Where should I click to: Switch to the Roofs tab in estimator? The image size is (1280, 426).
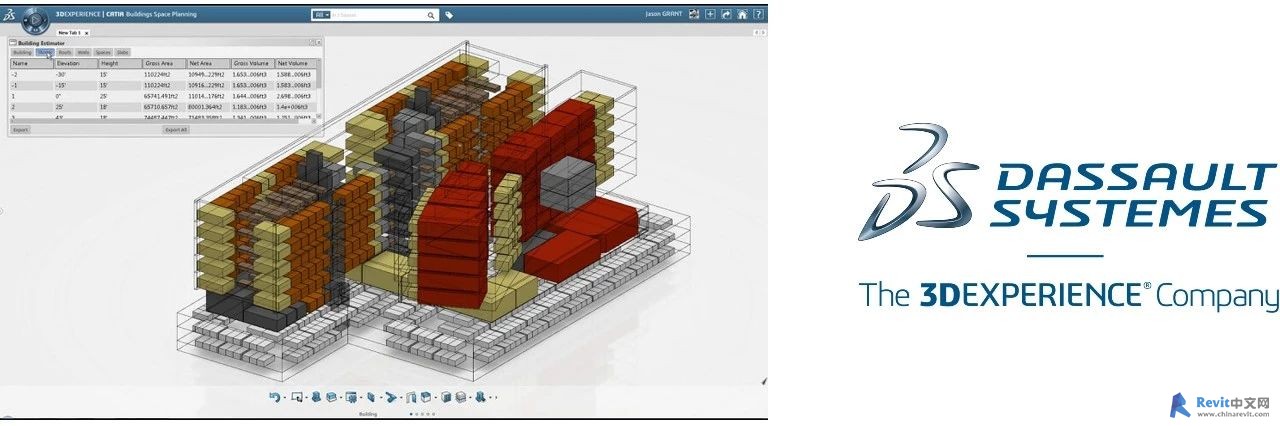[64, 52]
